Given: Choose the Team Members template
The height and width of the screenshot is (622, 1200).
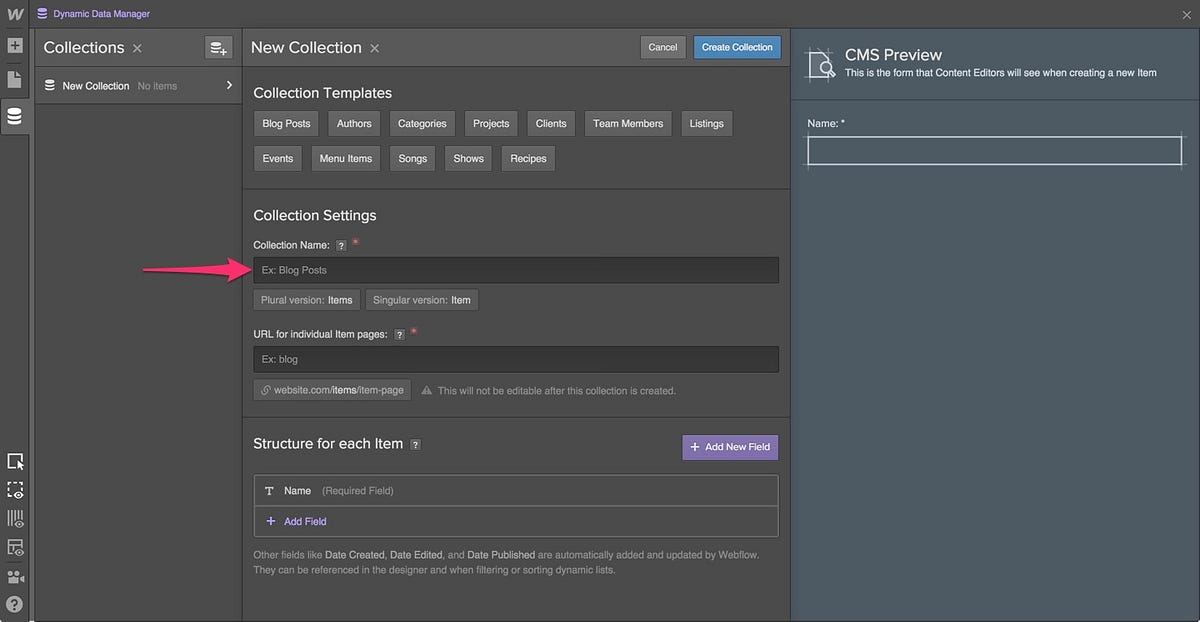Looking at the screenshot, I should tap(627, 124).
